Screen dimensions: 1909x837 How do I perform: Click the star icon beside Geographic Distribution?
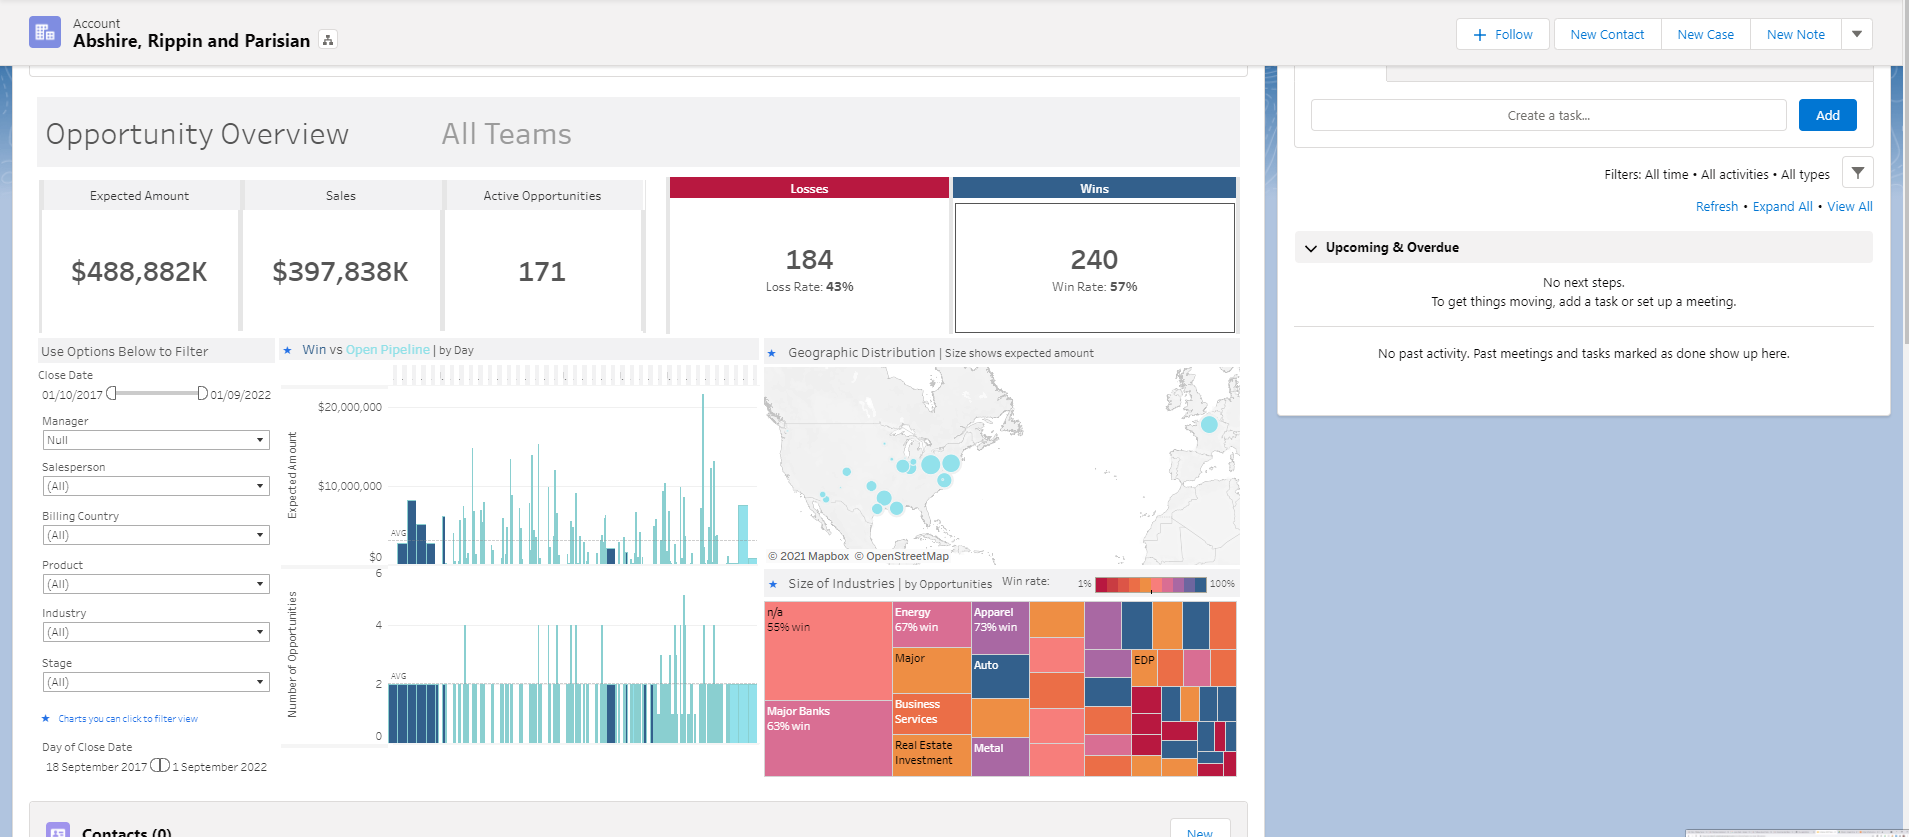[x=771, y=353]
